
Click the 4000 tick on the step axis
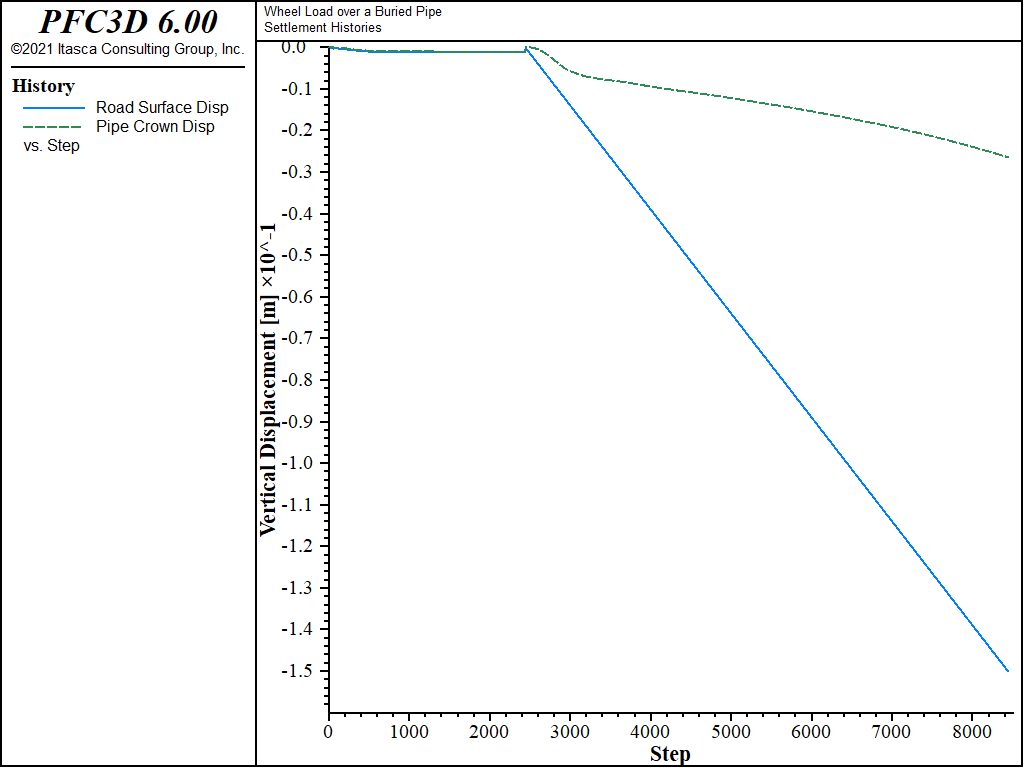click(x=650, y=732)
